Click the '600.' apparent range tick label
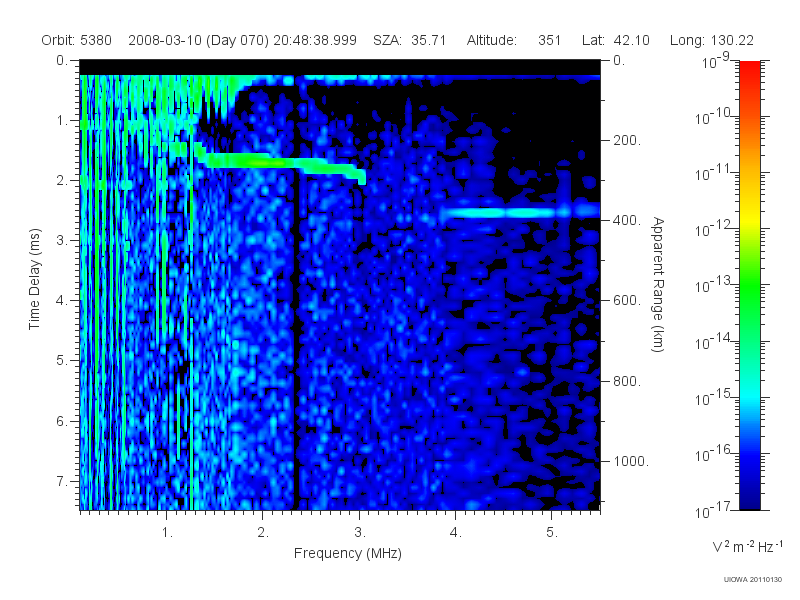This screenshot has height=600, width=800. click(627, 301)
